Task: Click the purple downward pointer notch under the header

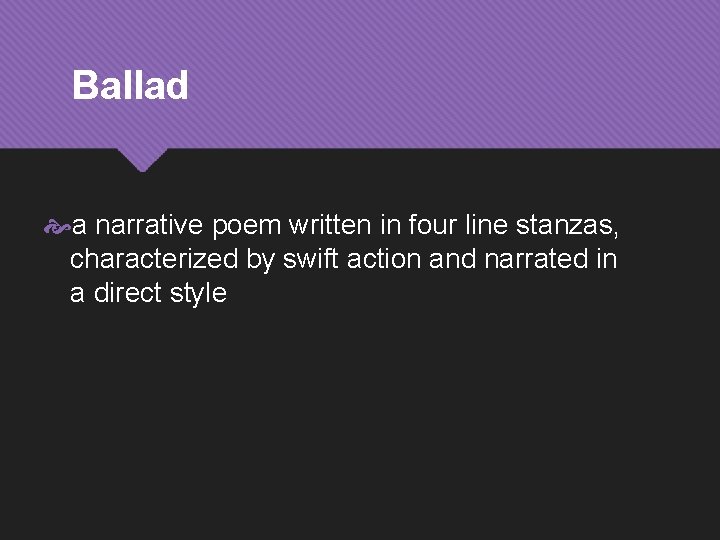Action: coord(140,158)
